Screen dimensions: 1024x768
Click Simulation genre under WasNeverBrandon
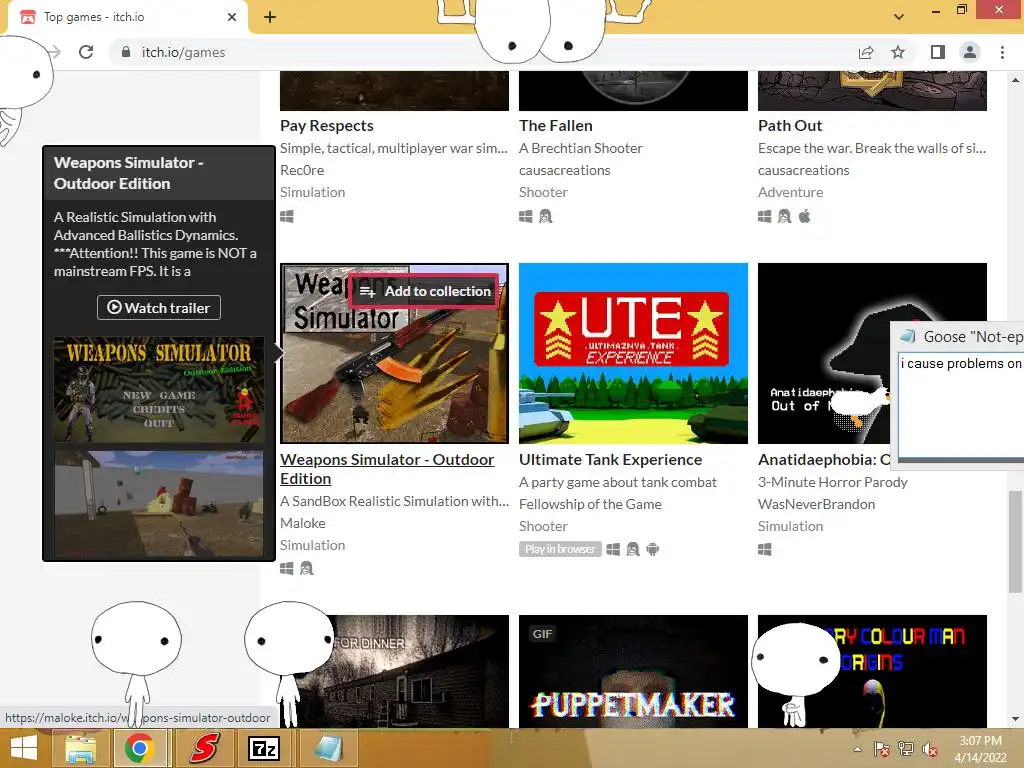790,526
